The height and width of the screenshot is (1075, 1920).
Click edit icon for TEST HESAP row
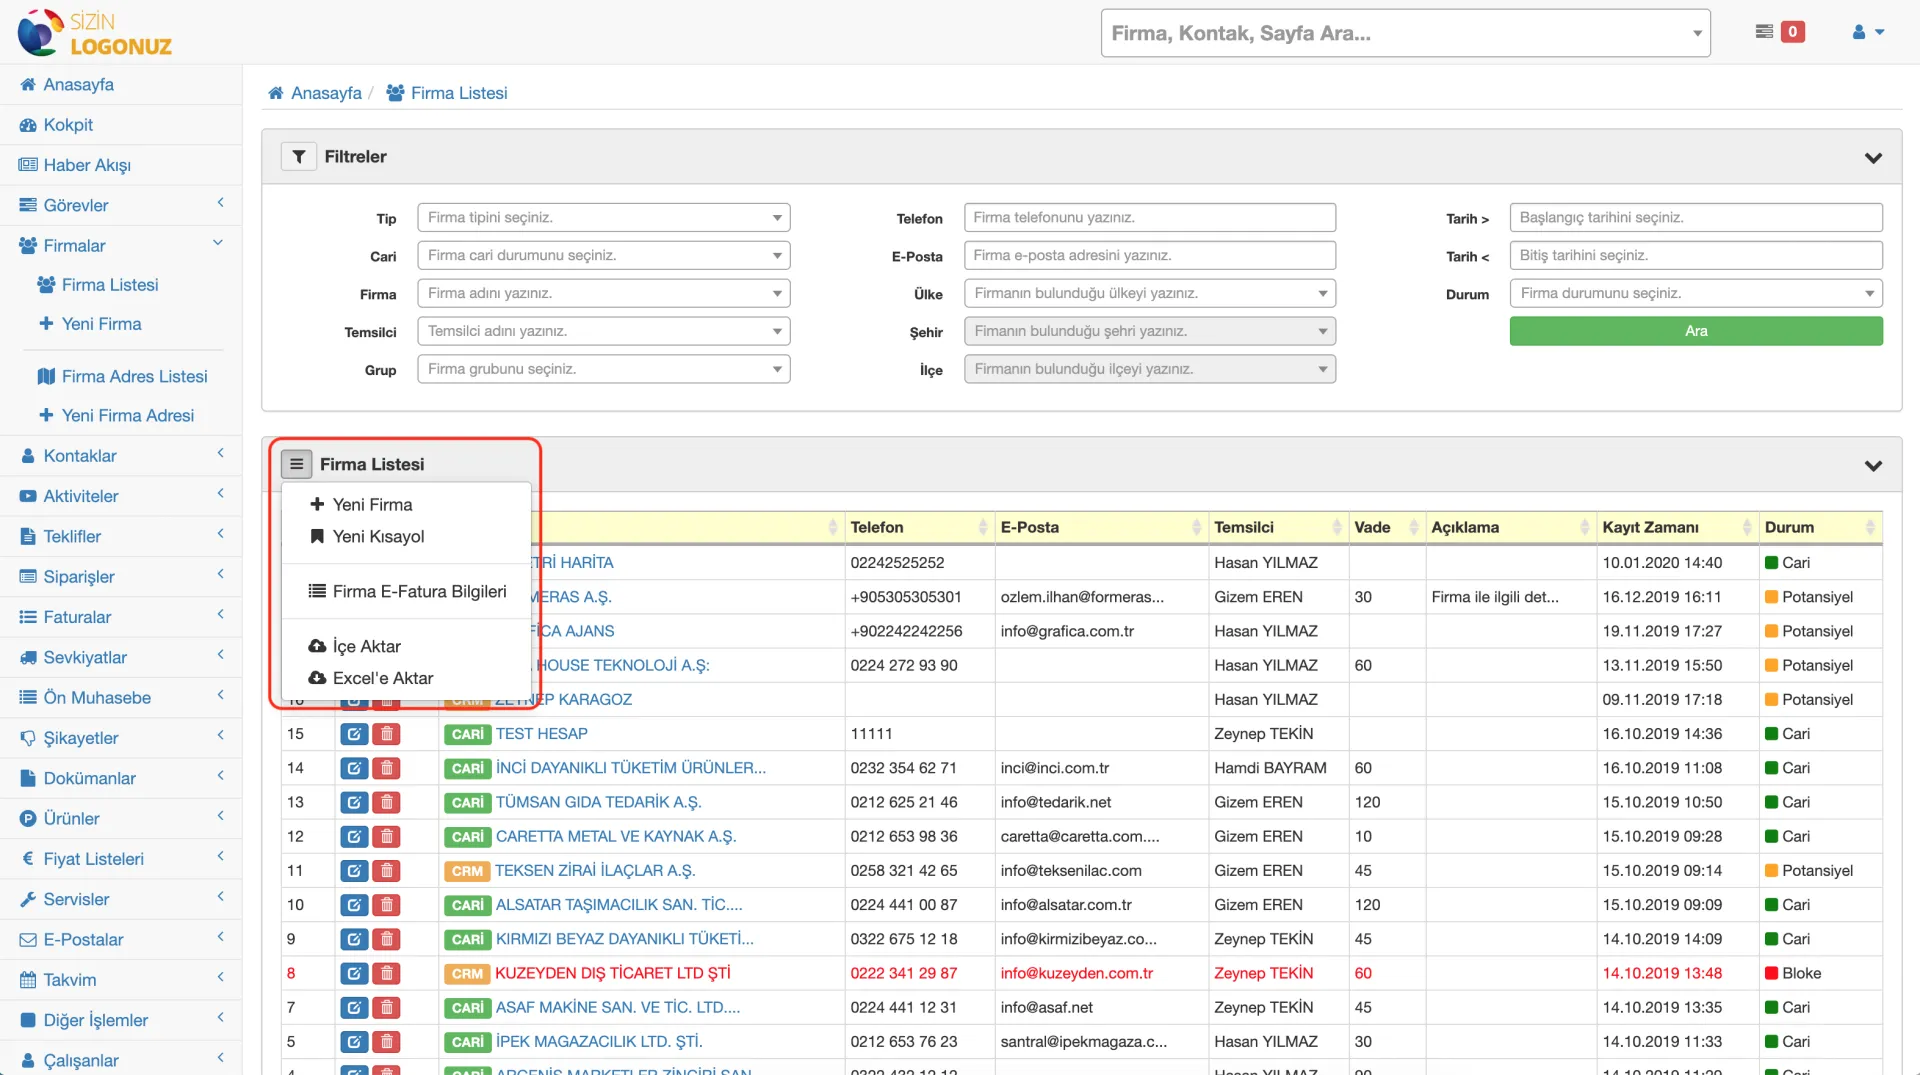click(x=354, y=734)
